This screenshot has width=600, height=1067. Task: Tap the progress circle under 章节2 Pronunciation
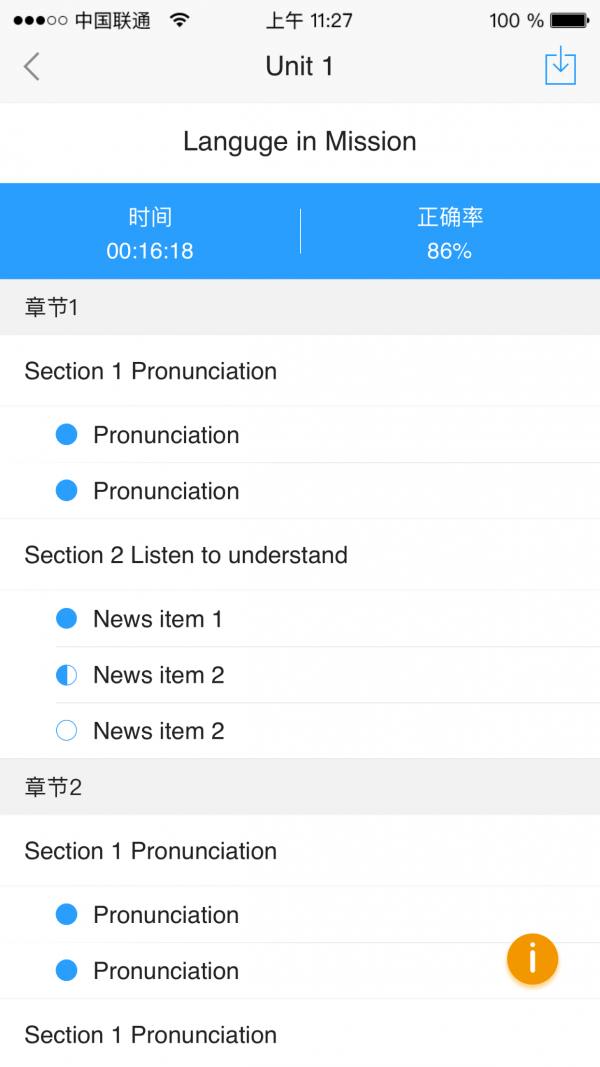point(66,914)
